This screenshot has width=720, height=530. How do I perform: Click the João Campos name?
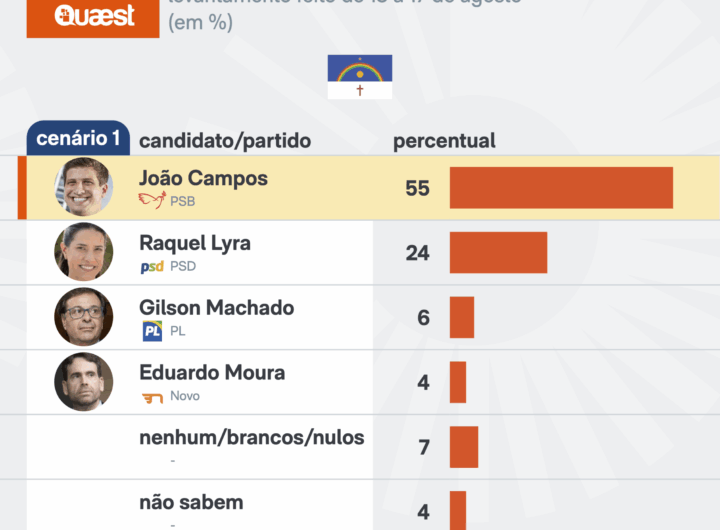pos(203,178)
